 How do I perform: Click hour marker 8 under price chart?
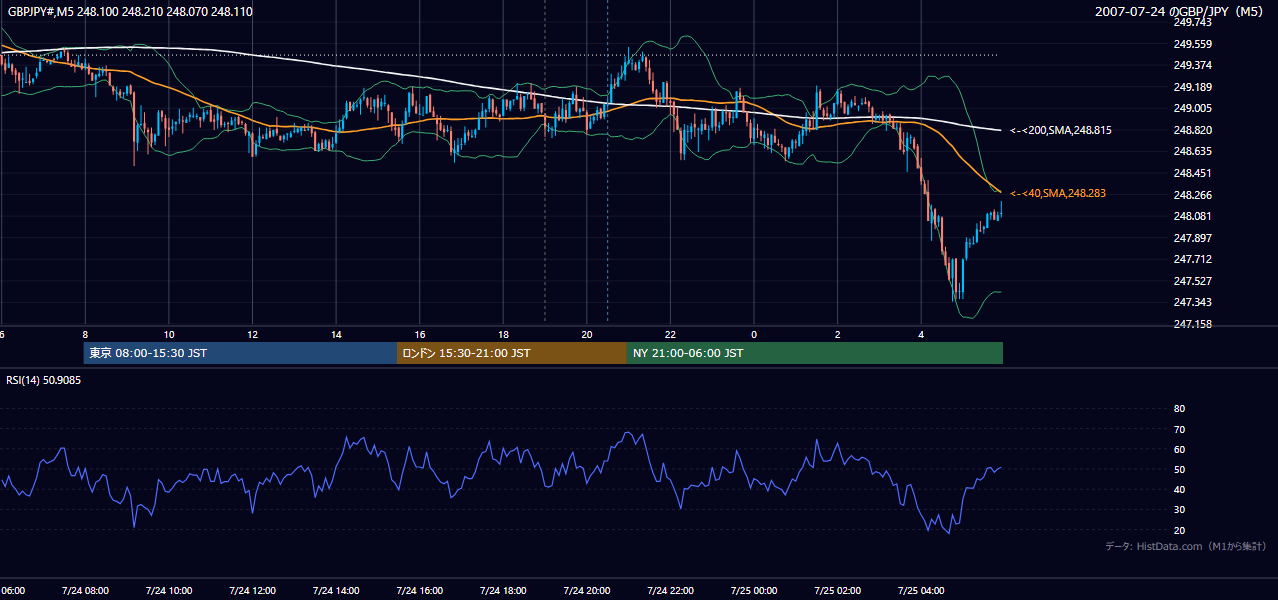(85, 334)
